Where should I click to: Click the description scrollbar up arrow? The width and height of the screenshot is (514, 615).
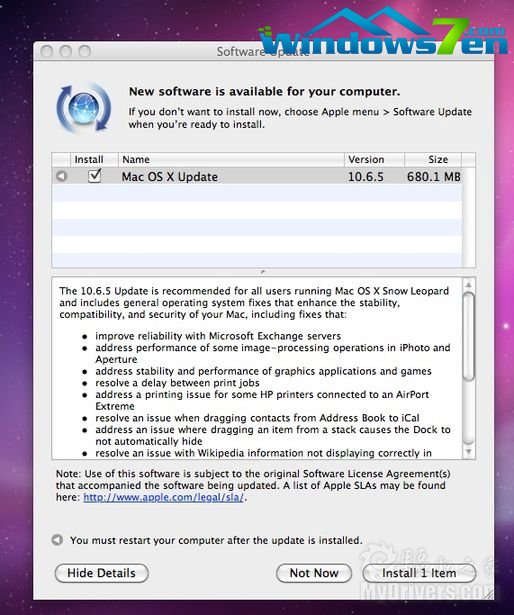point(468,284)
